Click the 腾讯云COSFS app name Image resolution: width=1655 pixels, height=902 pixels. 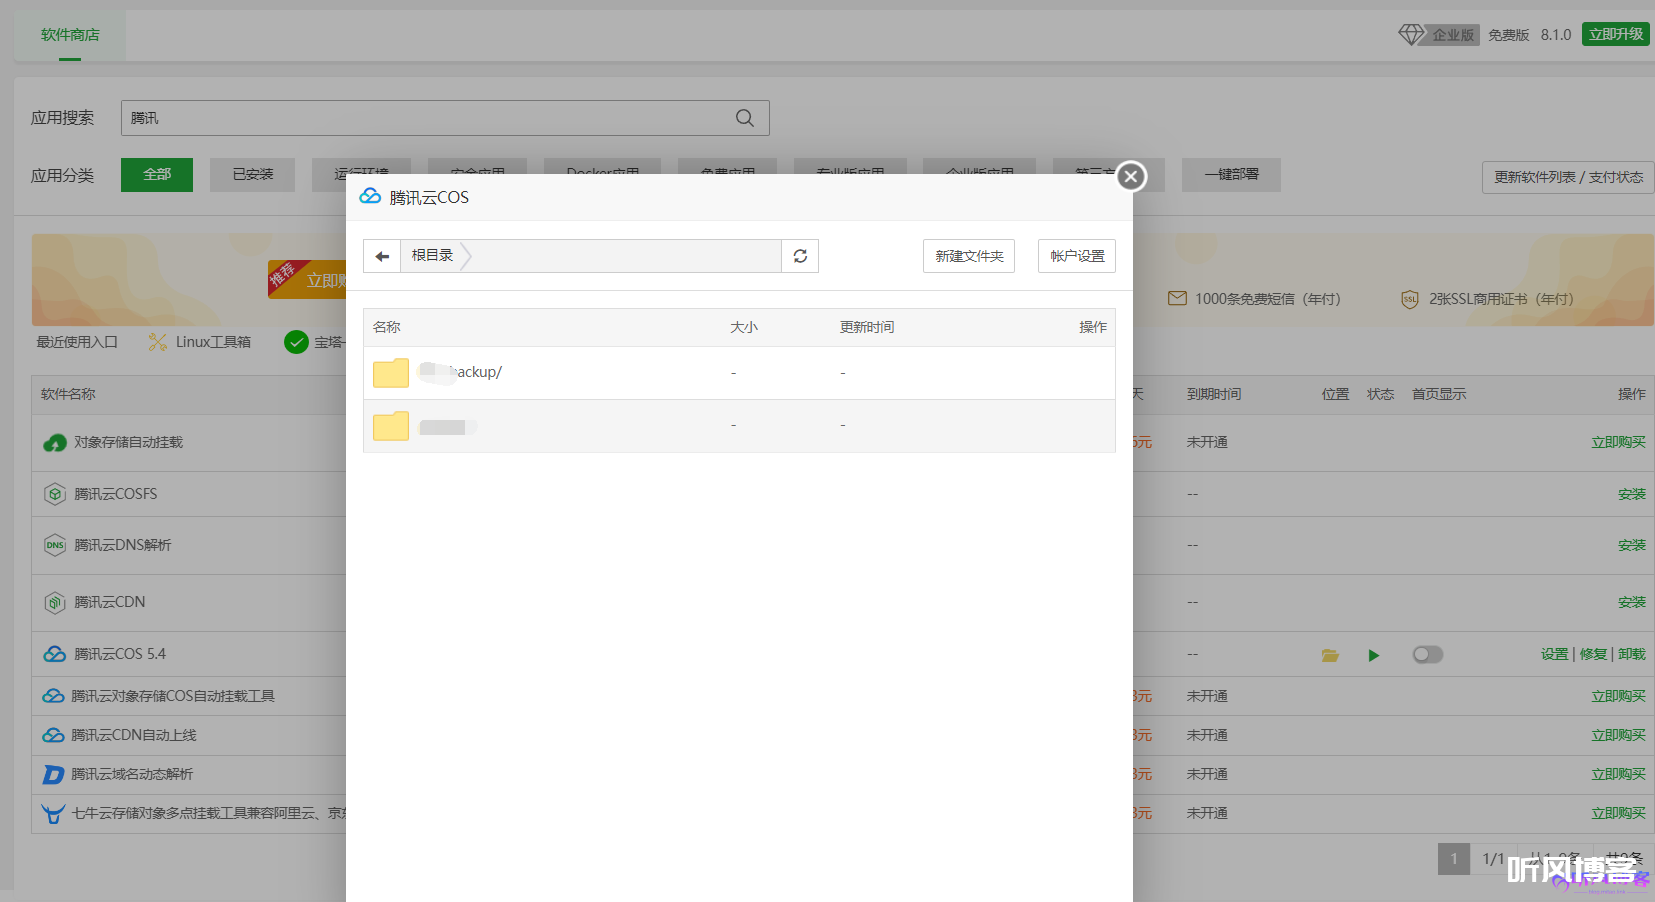(116, 494)
